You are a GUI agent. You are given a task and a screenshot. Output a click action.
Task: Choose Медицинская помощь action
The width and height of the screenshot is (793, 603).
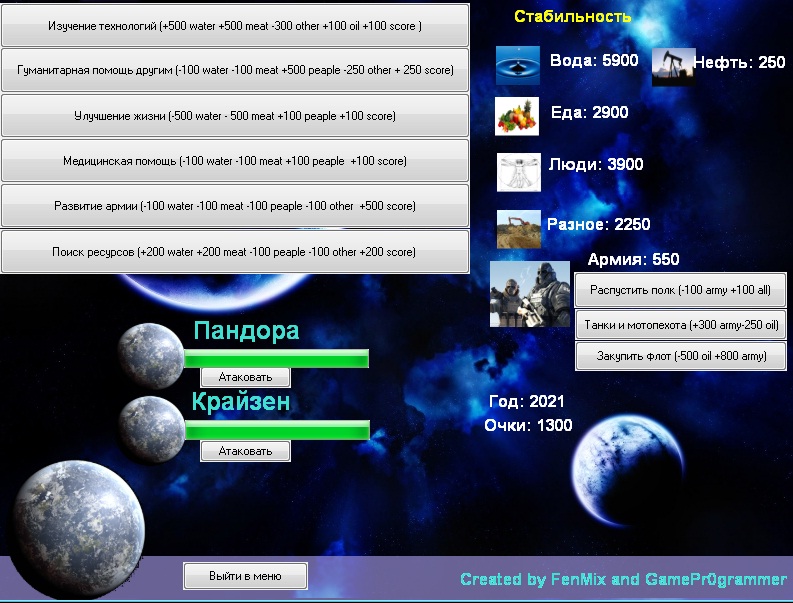click(235, 161)
